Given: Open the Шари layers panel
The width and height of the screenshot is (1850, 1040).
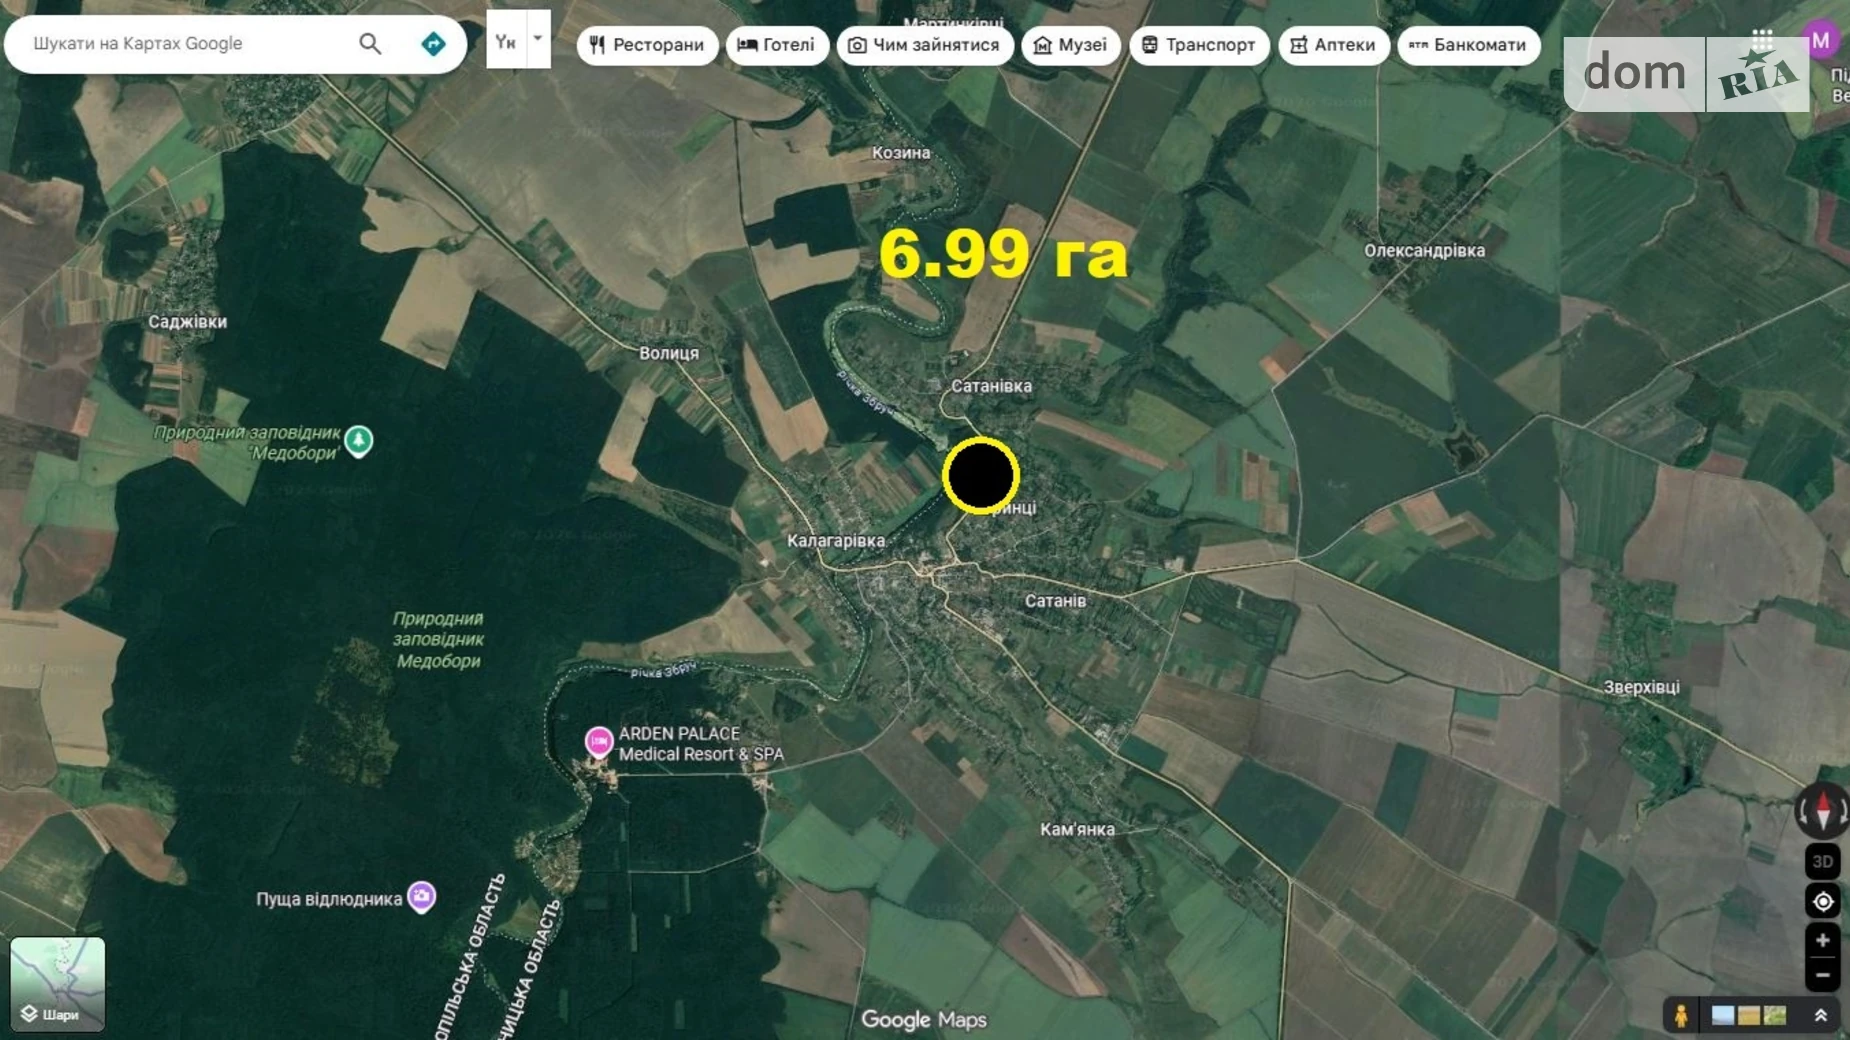Looking at the screenshot, I should (57, 985).
